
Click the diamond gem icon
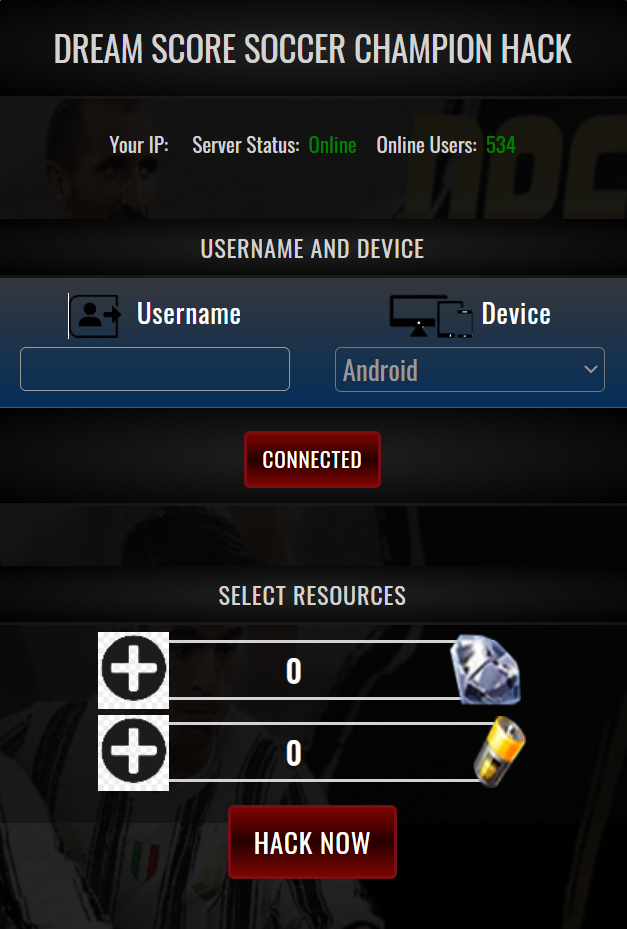click(x=485, y=669)
